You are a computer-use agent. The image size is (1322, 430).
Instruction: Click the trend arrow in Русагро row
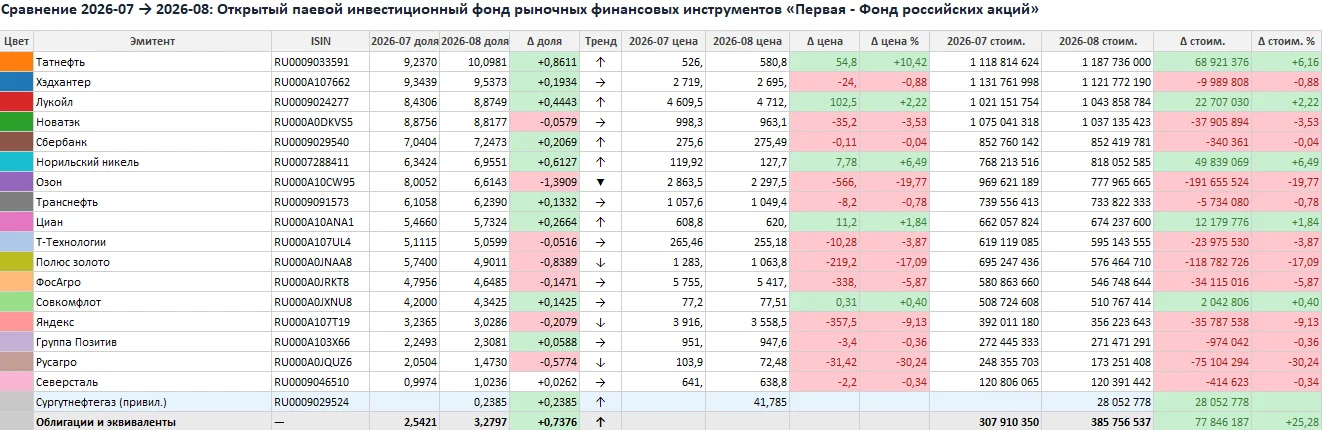click(600, 361)
